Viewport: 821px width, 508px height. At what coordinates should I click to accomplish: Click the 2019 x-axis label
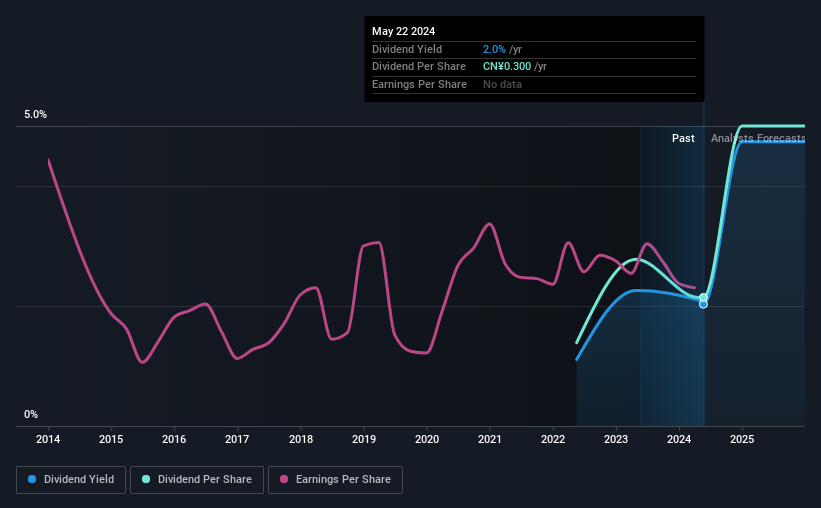tap(364, 439)
